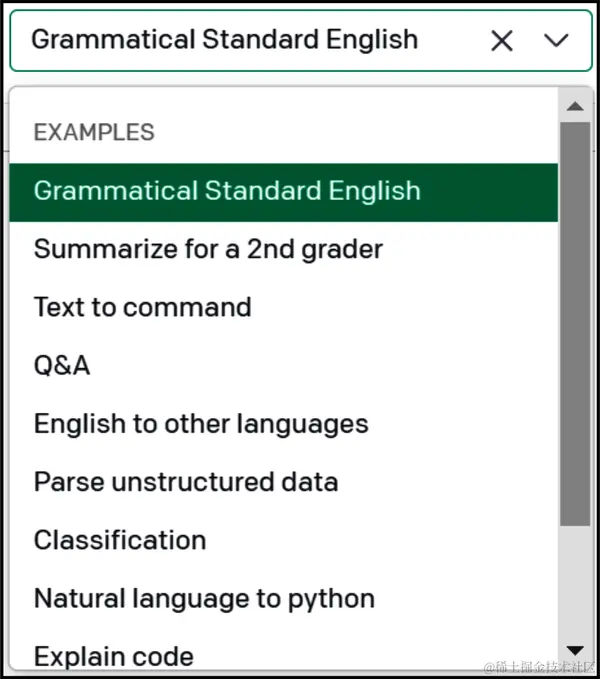Select English to other languages

point(284,424)
